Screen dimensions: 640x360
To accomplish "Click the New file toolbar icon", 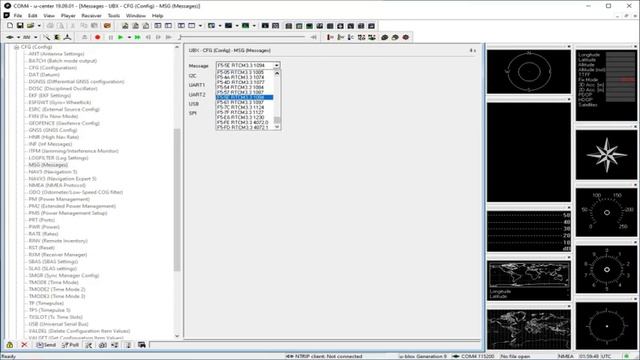I will (10, 26).
